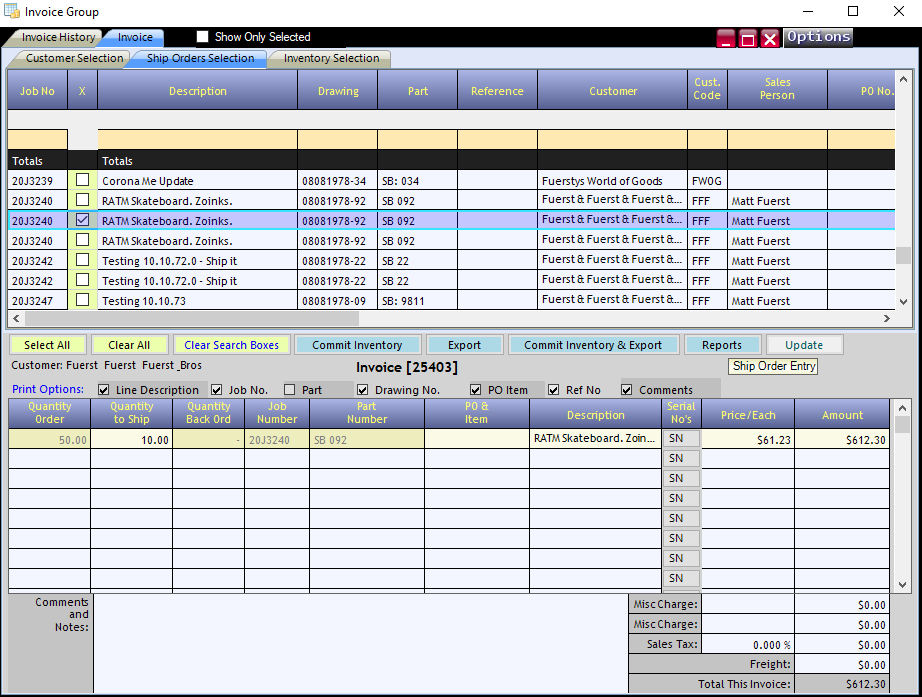Click the Amount cell $612.30 in line

[x=842, y=439]
